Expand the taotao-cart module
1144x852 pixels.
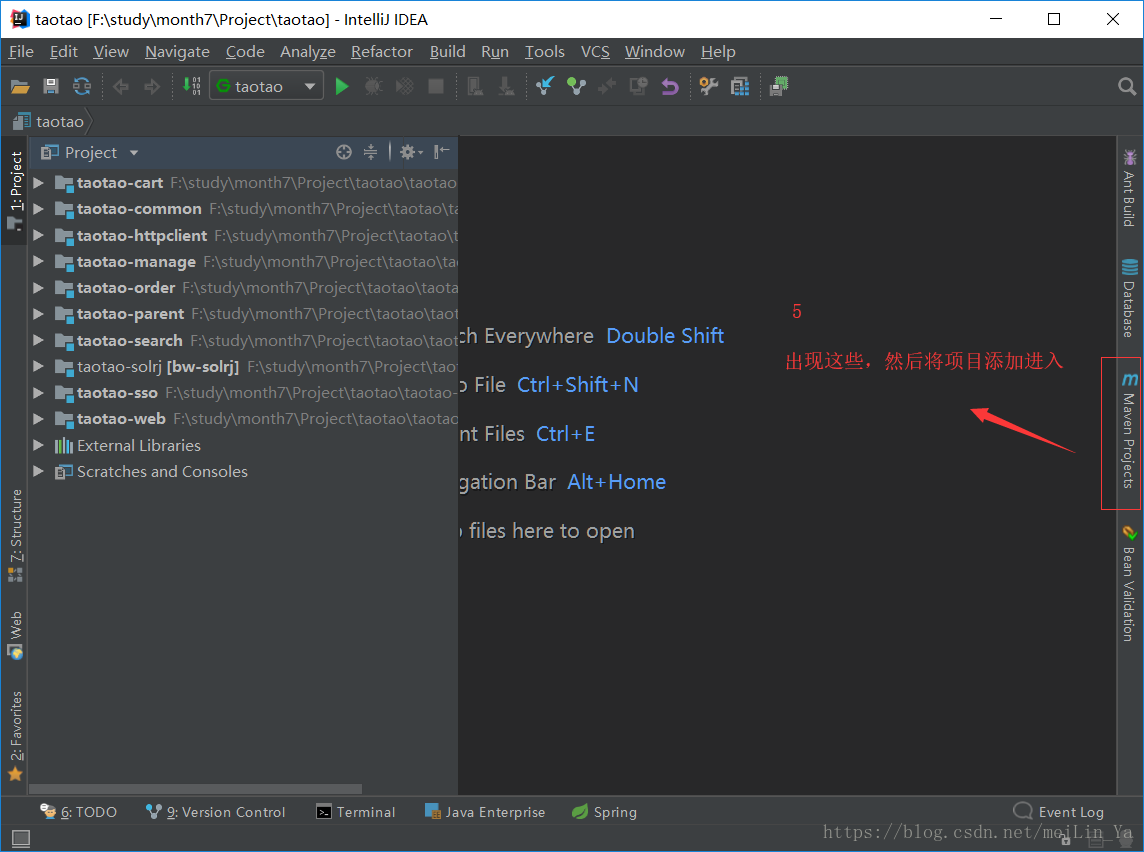[39, 183]
